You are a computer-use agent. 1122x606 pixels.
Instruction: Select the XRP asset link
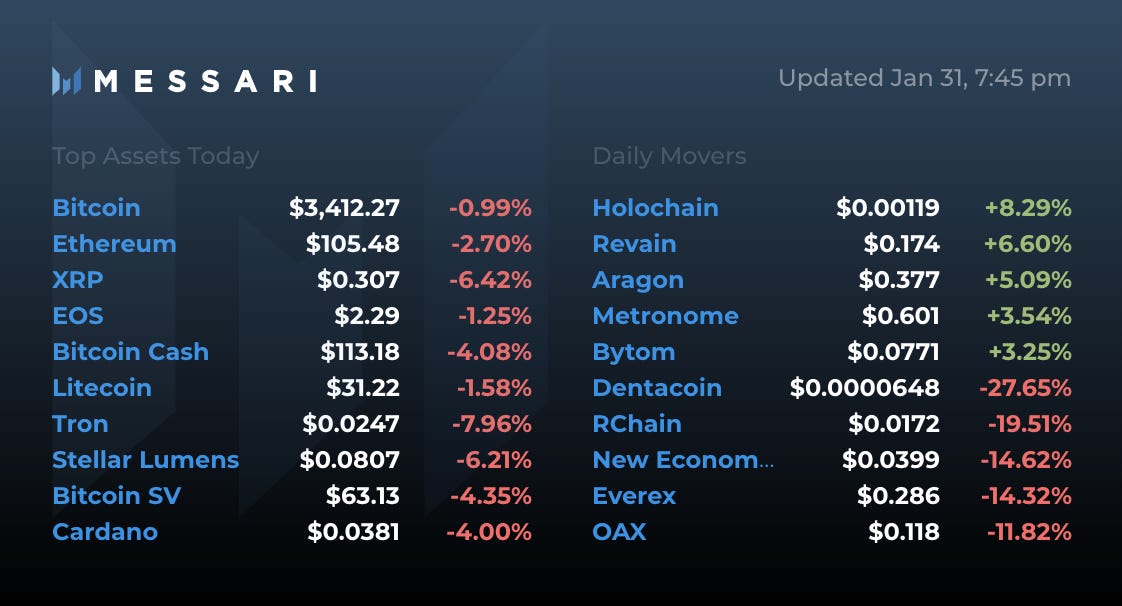(78, 280)
